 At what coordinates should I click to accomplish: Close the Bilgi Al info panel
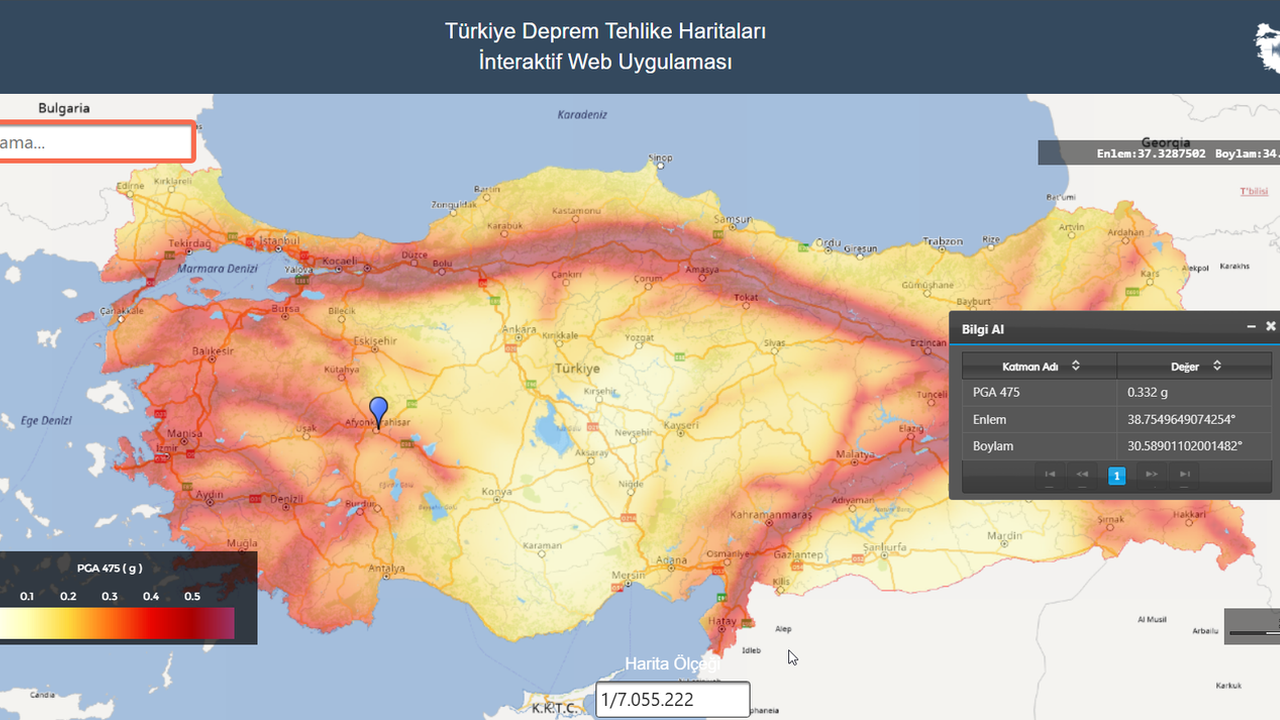[x=1271, y=326]
